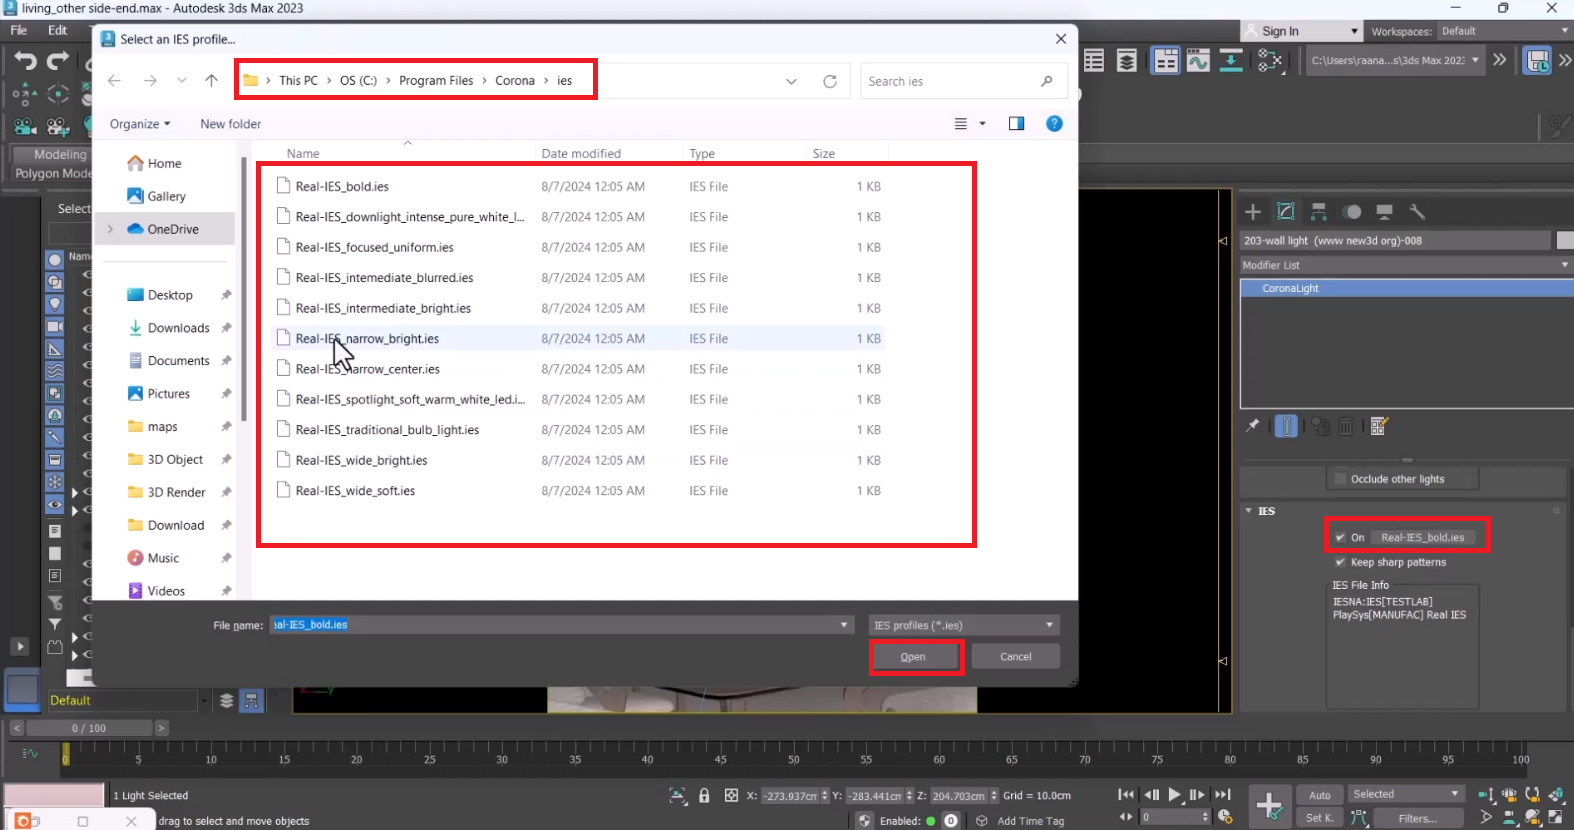
Task: Click Add Time Tag
Action: coord(1030,821)
